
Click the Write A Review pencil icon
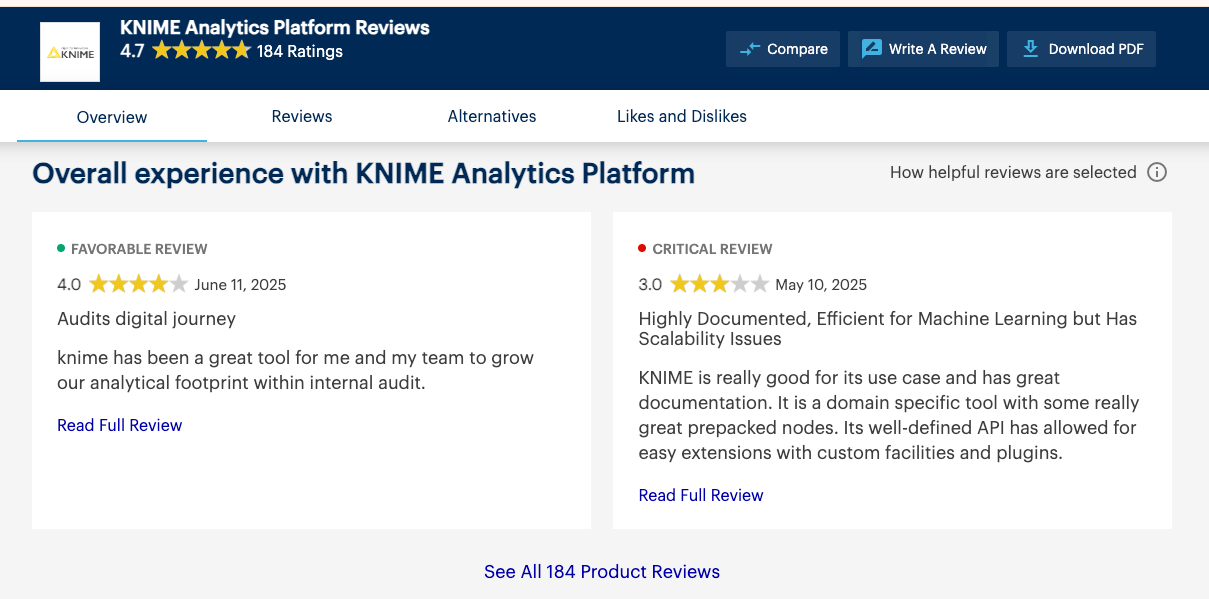(x=871, y=49)
